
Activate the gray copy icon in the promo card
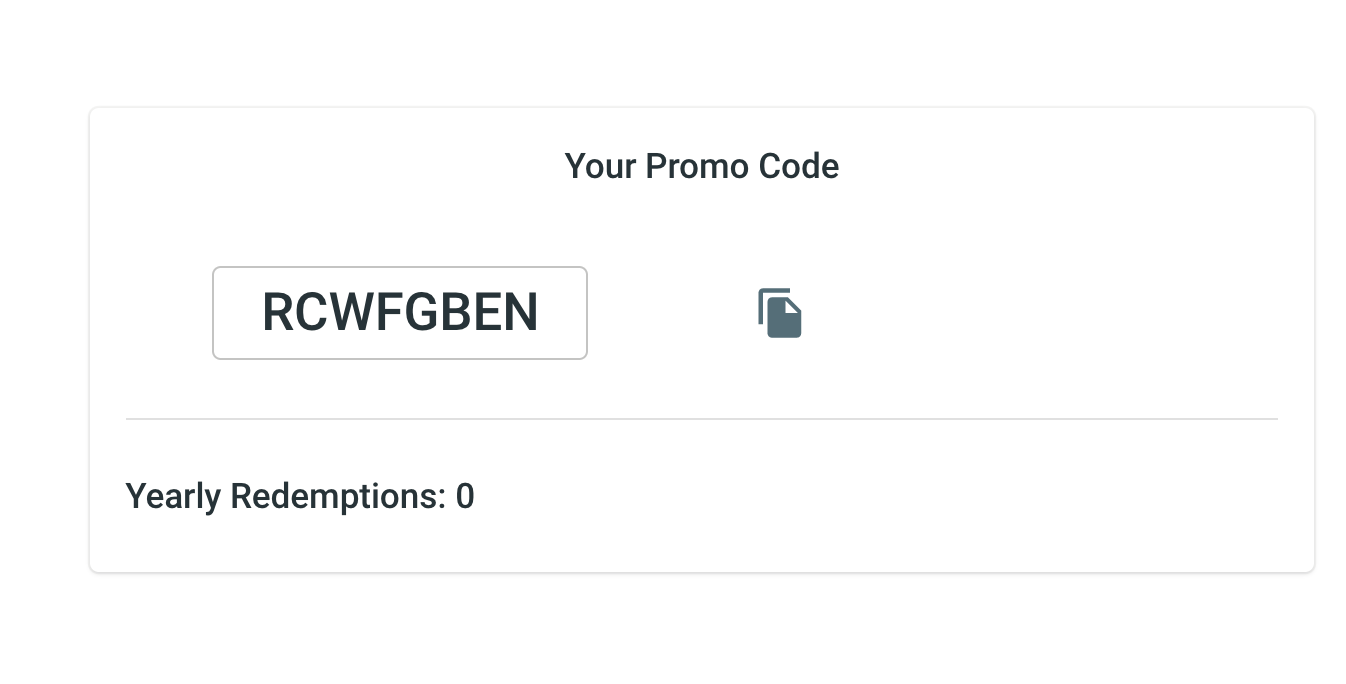coord(780,313)
